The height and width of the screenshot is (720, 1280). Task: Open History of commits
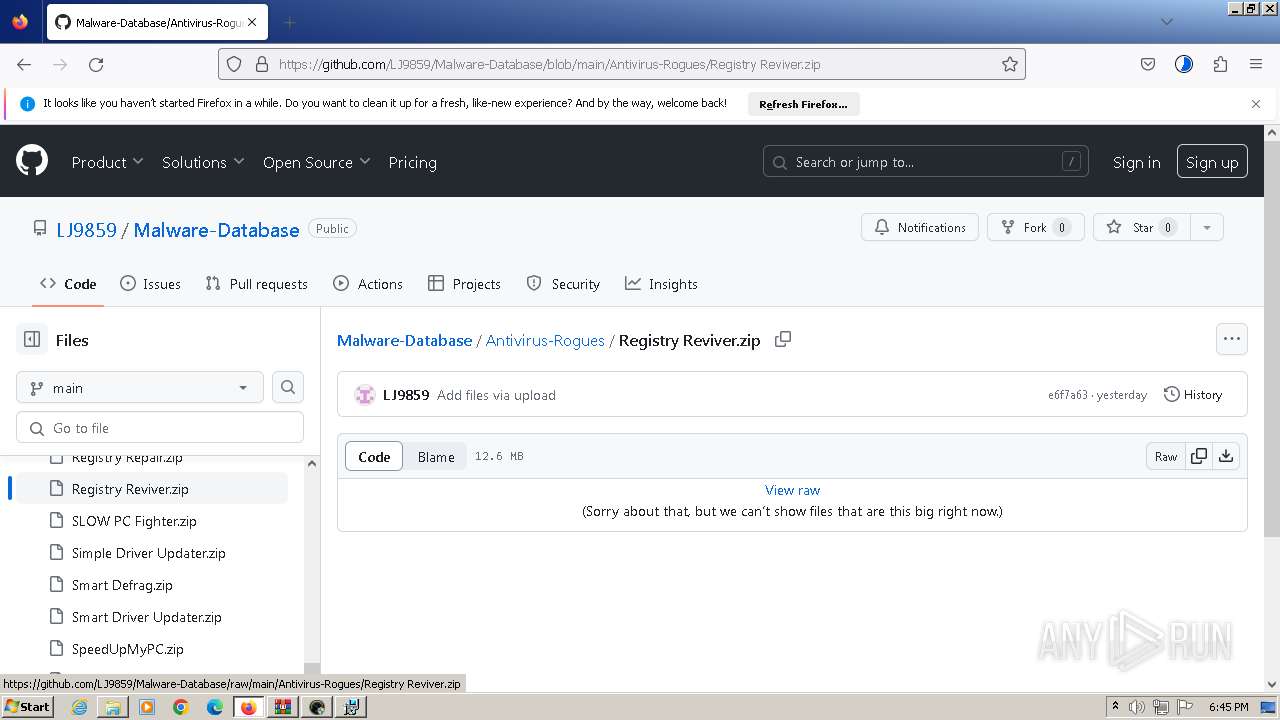point(1193,394)
